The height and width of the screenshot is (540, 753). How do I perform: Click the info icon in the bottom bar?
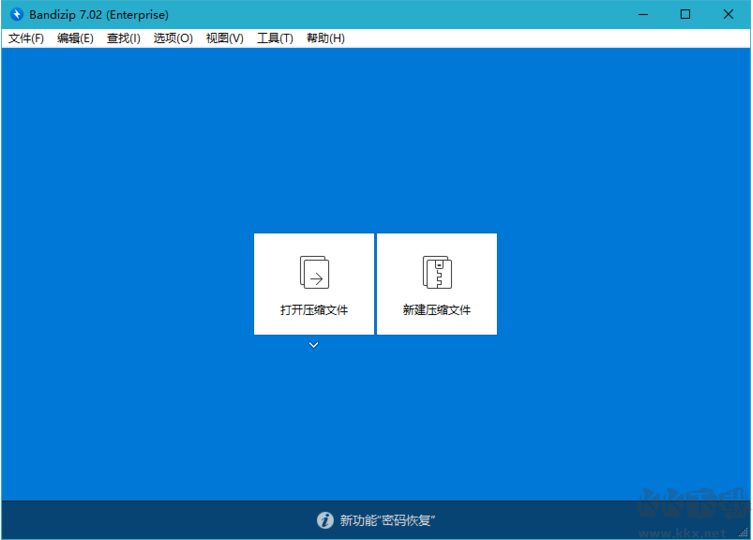point(325,520)
